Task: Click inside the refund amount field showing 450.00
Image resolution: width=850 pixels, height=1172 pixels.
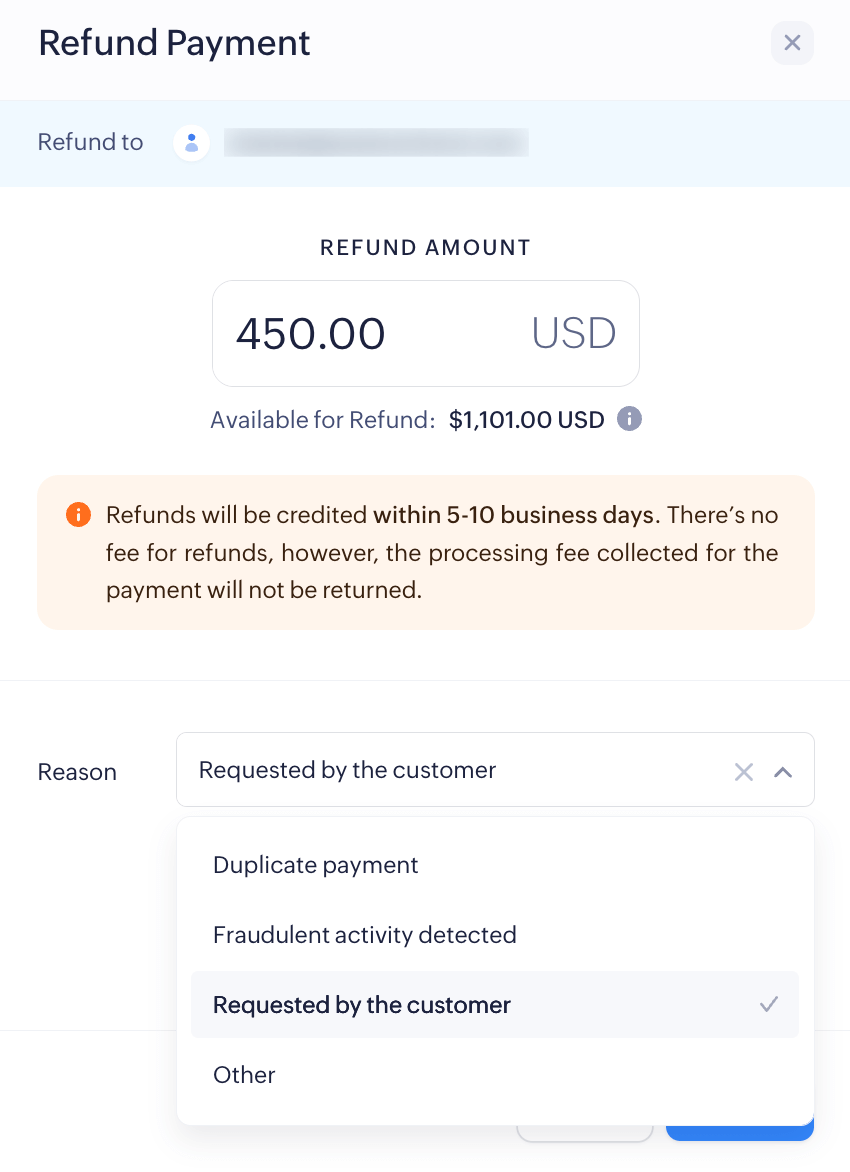Action: point(310,333)
